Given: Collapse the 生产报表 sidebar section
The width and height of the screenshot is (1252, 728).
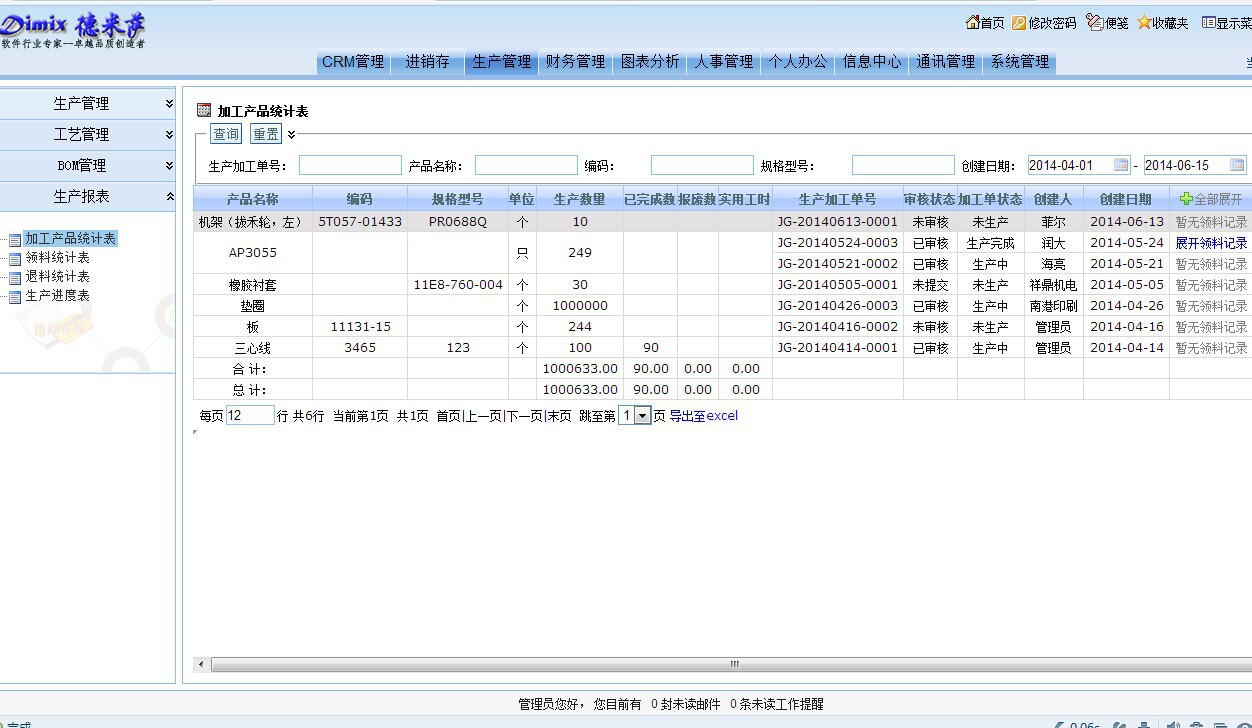Looking at the screenshot, I should coord(168,197).
